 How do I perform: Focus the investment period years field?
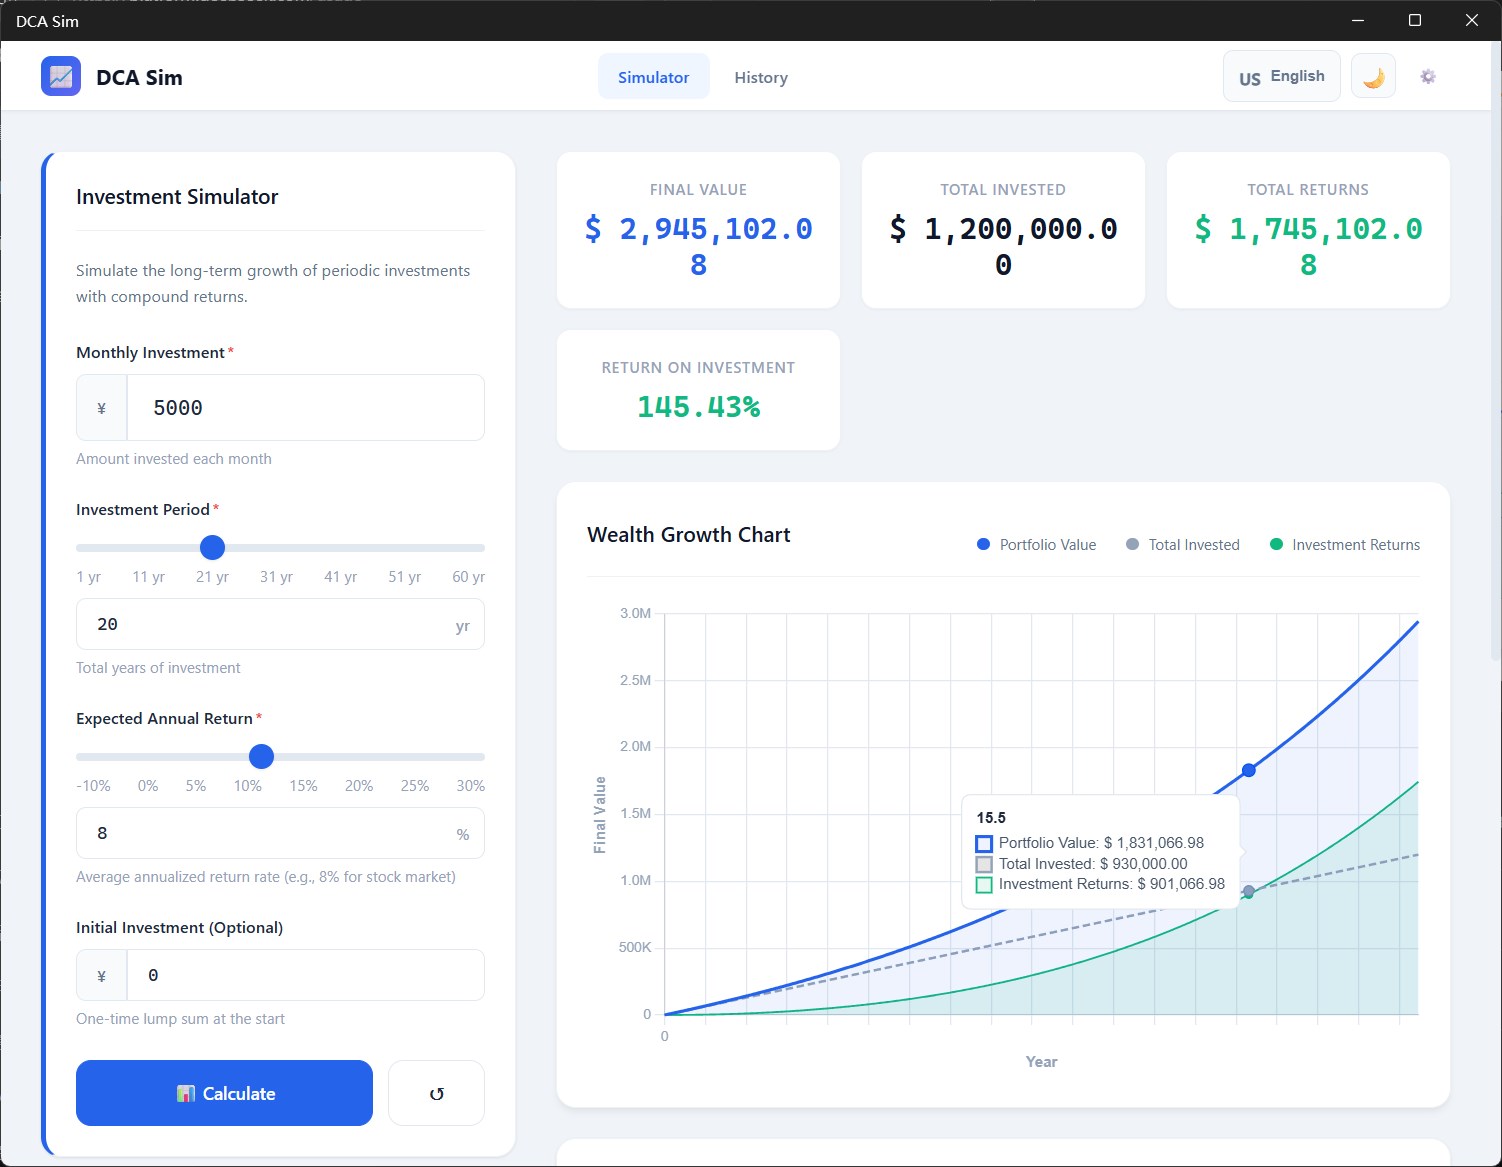(280, 624)
